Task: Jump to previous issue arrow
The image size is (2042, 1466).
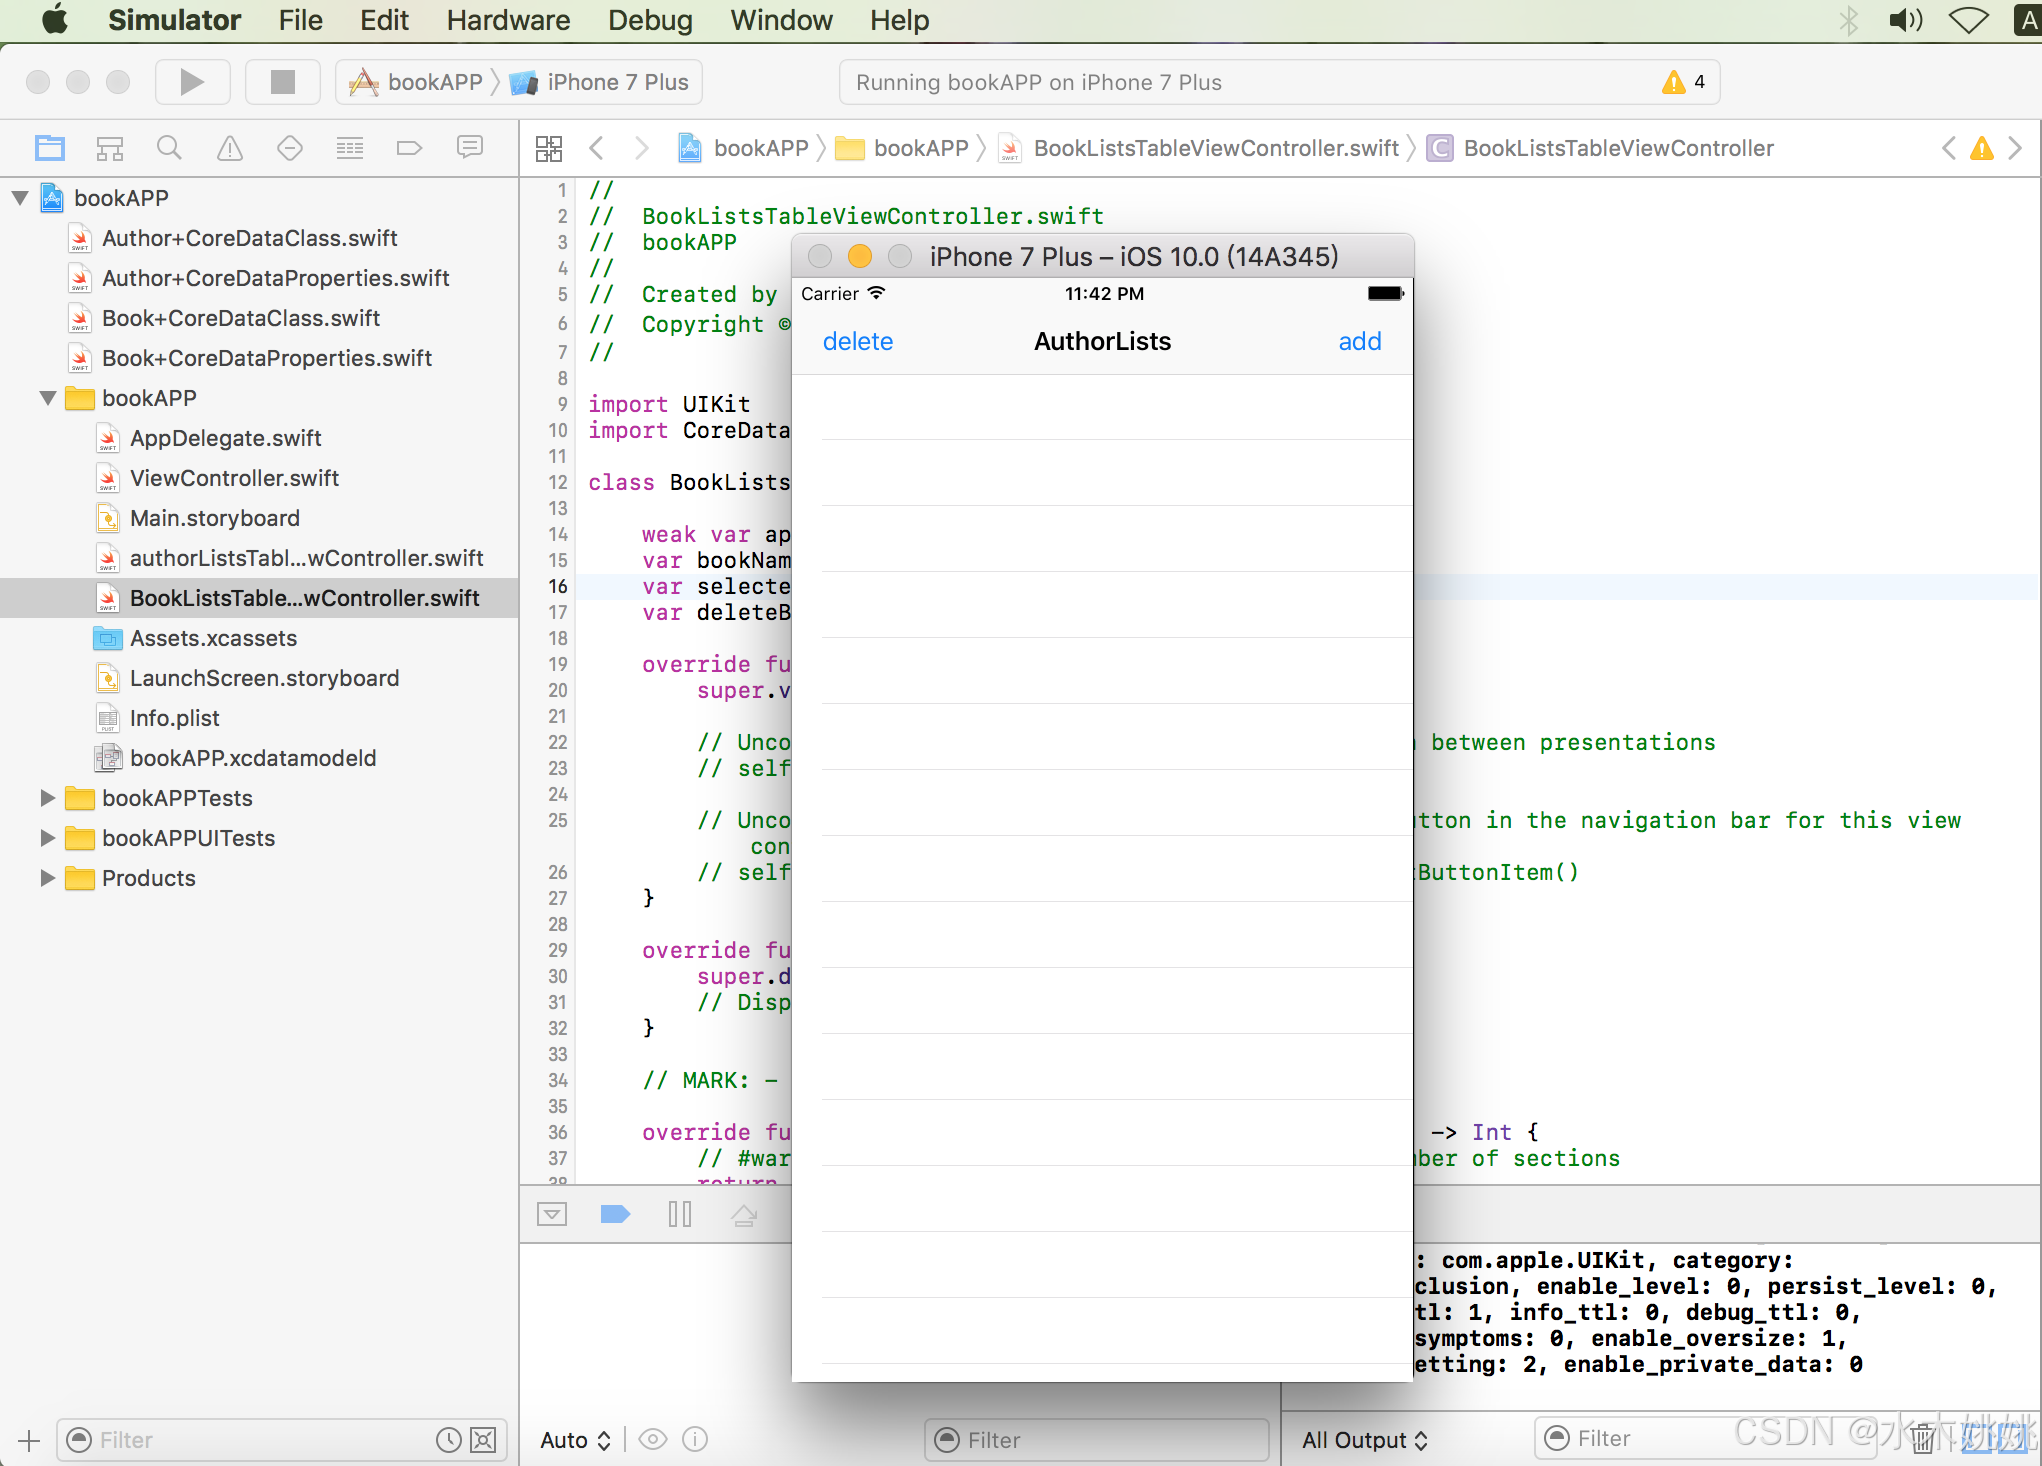Action: (x=1949, y=148)
